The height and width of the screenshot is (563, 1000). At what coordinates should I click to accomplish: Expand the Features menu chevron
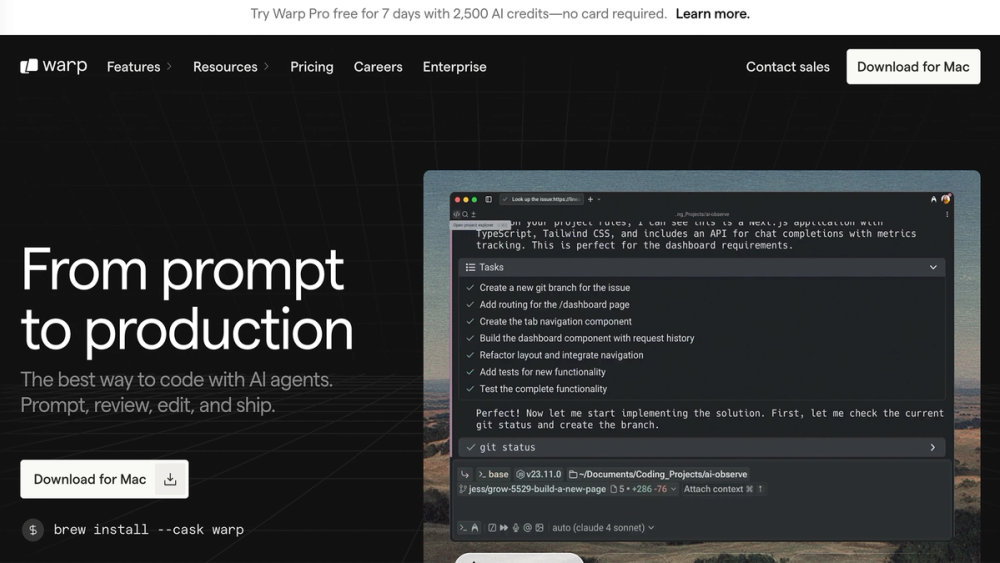pyautogui.click(x=169, y=66)
